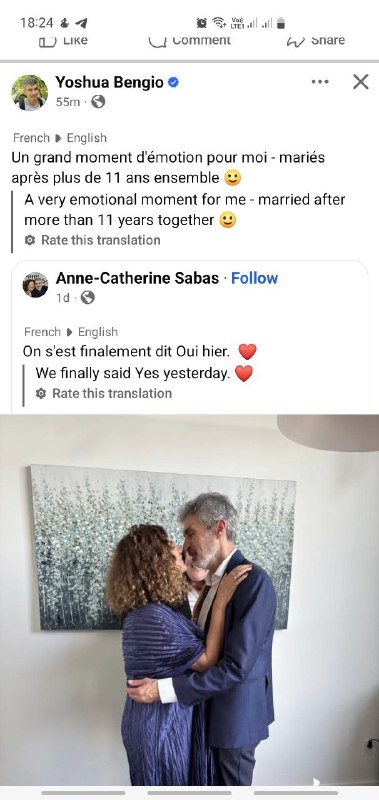
Task: Rate this translation on shared post
Action: [112, 393]
